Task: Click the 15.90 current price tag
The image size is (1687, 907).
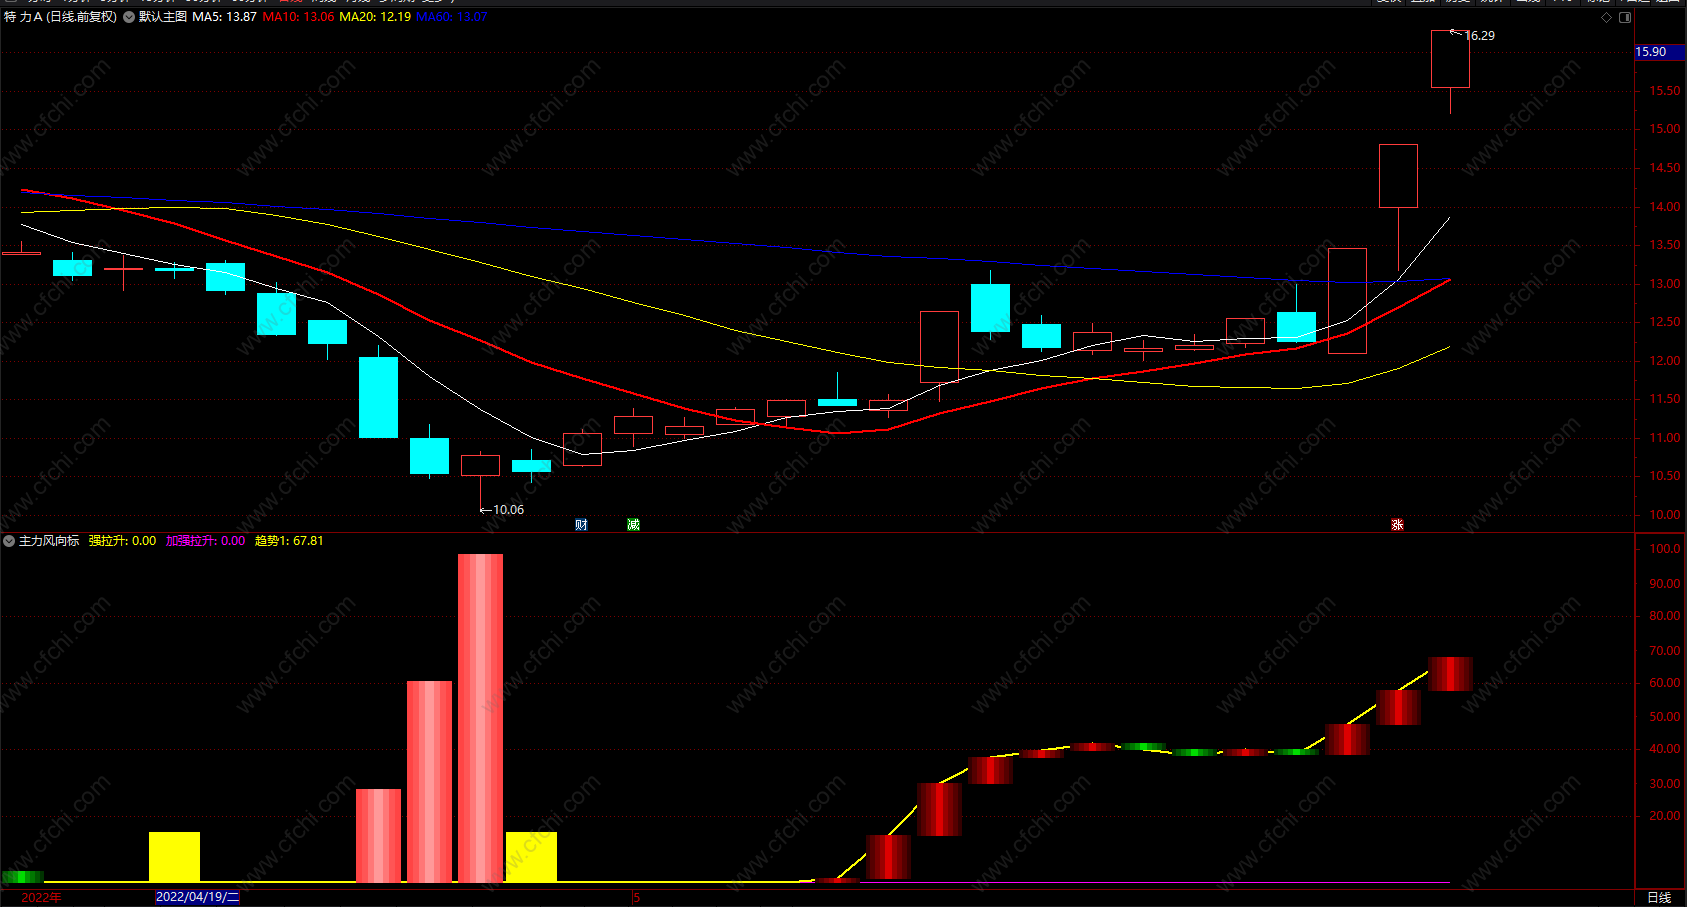Action: [x=1659, y=52]
